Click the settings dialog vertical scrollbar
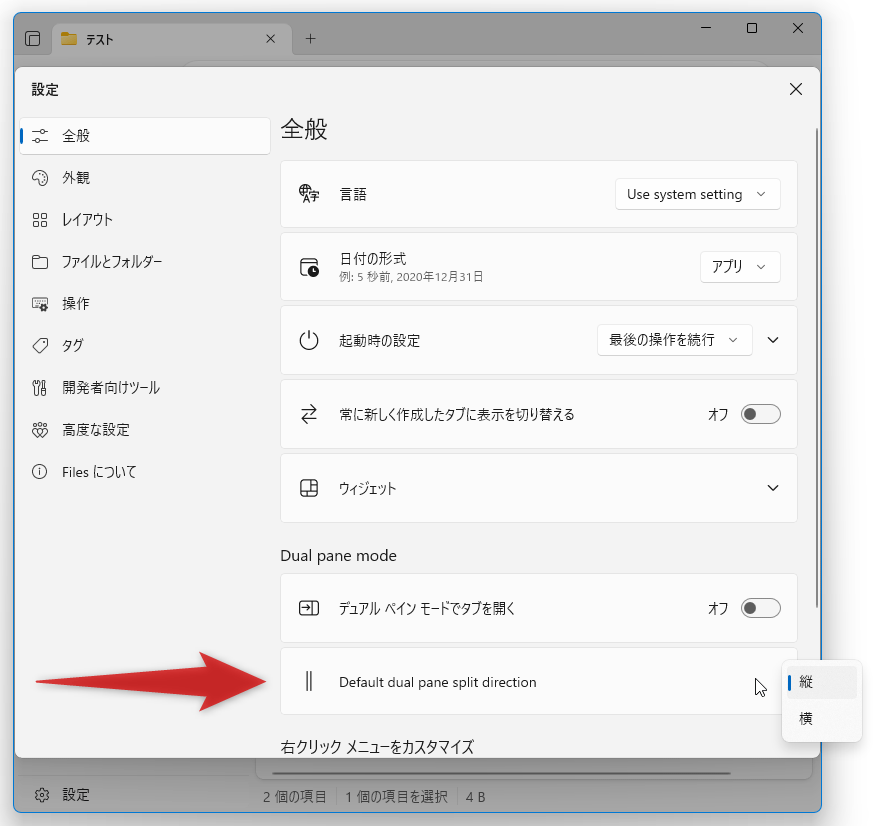The height and width of the screenshot is (826, 874). 816,368
